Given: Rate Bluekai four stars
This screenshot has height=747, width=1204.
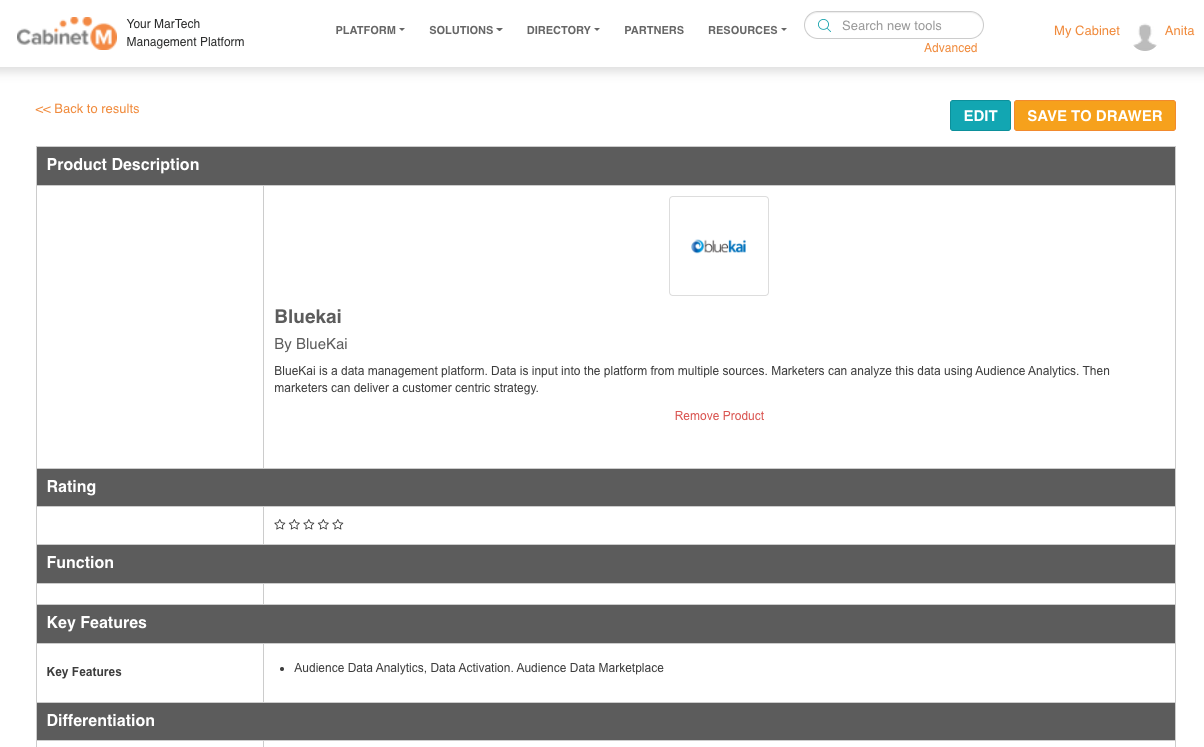Looking at the screenshot, I should (x=323, y=525).
